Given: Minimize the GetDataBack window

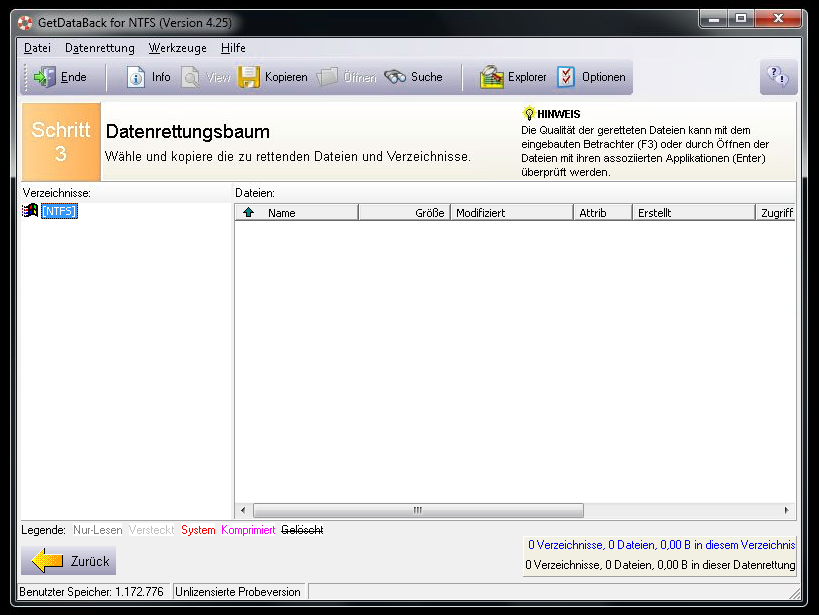Looking at the screenshot, I should 714,18.
